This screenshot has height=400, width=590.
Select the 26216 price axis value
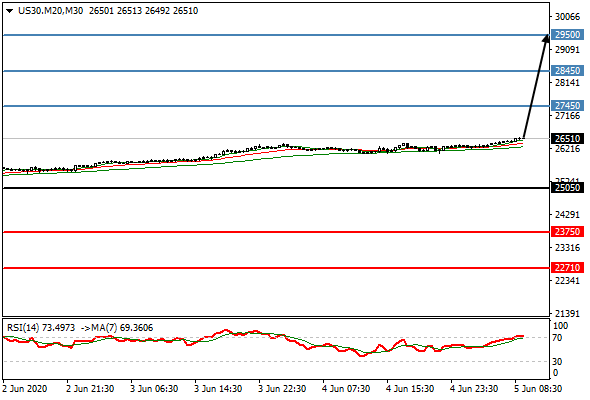coord(567,149)
